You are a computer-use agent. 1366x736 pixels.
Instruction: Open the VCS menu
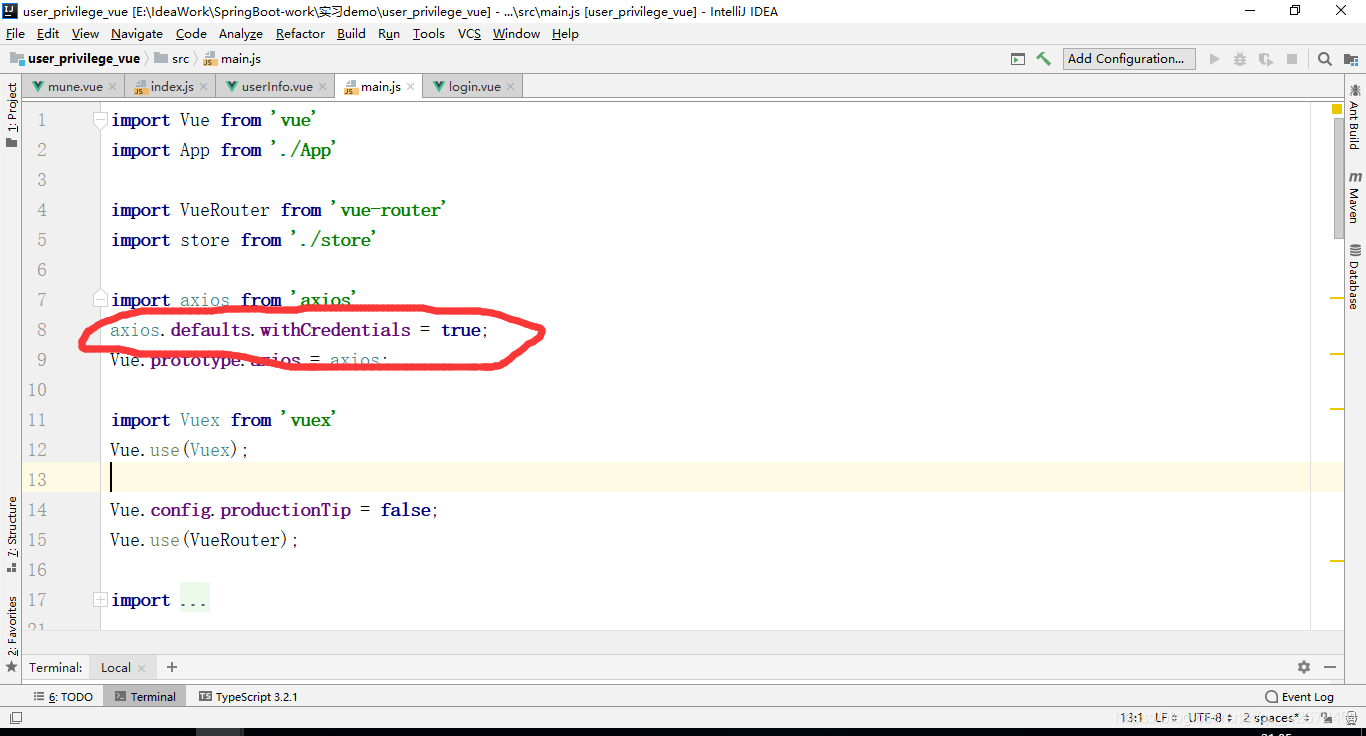[469, 34]
